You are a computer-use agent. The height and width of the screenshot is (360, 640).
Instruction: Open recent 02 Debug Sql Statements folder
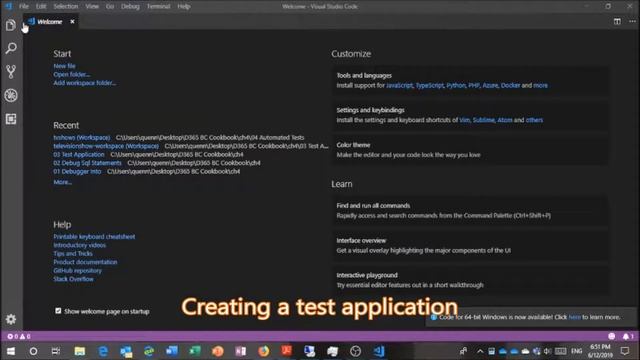[87, 163]
